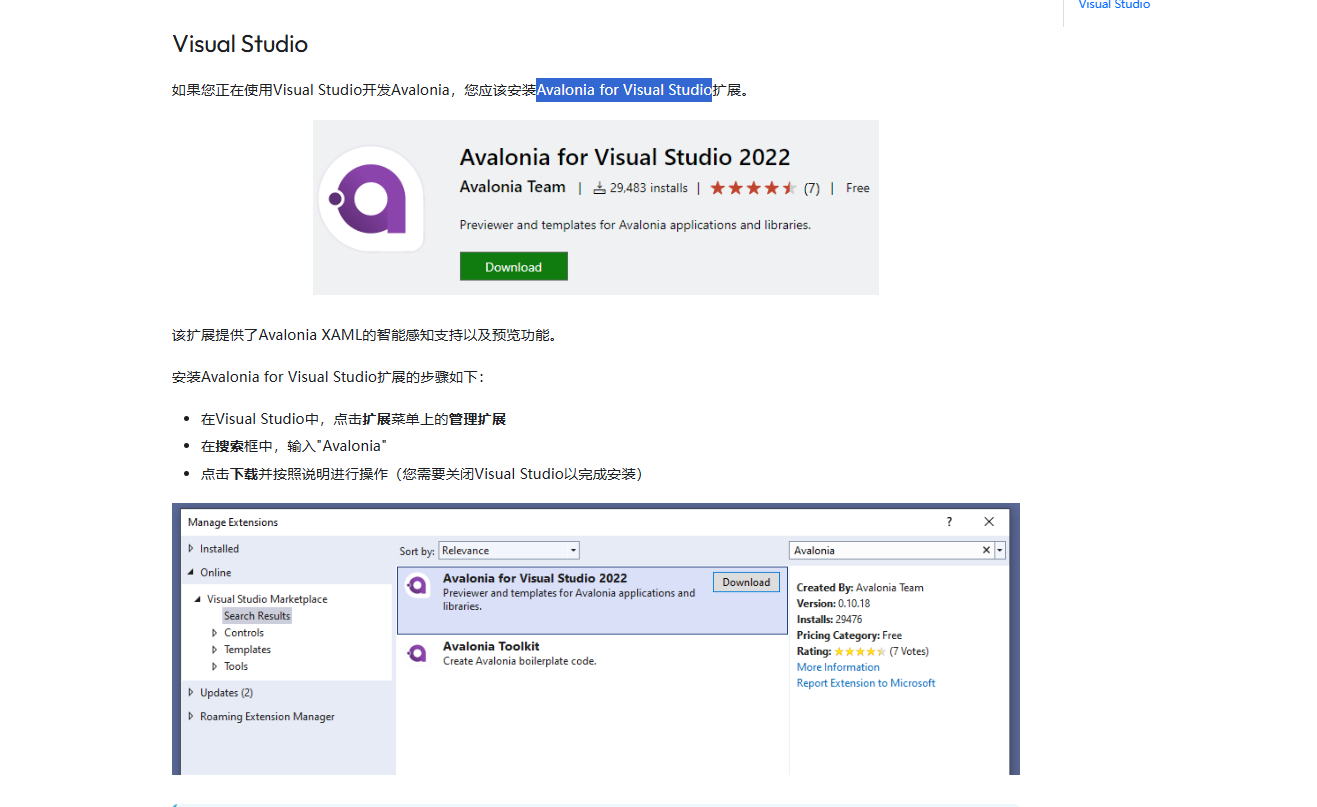Click Avalonia Team publisher name in banner
This screenshot has height=807, width=1317.
pos(513,187)
